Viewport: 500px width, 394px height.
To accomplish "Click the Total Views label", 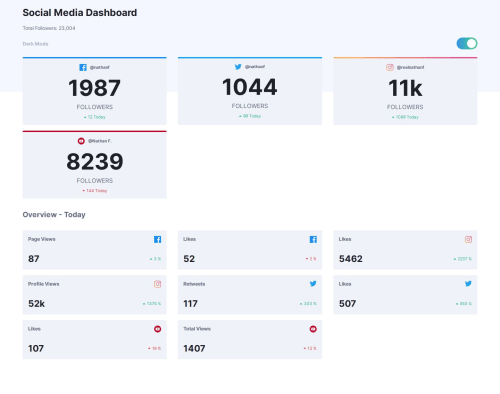I will [197, 329].
